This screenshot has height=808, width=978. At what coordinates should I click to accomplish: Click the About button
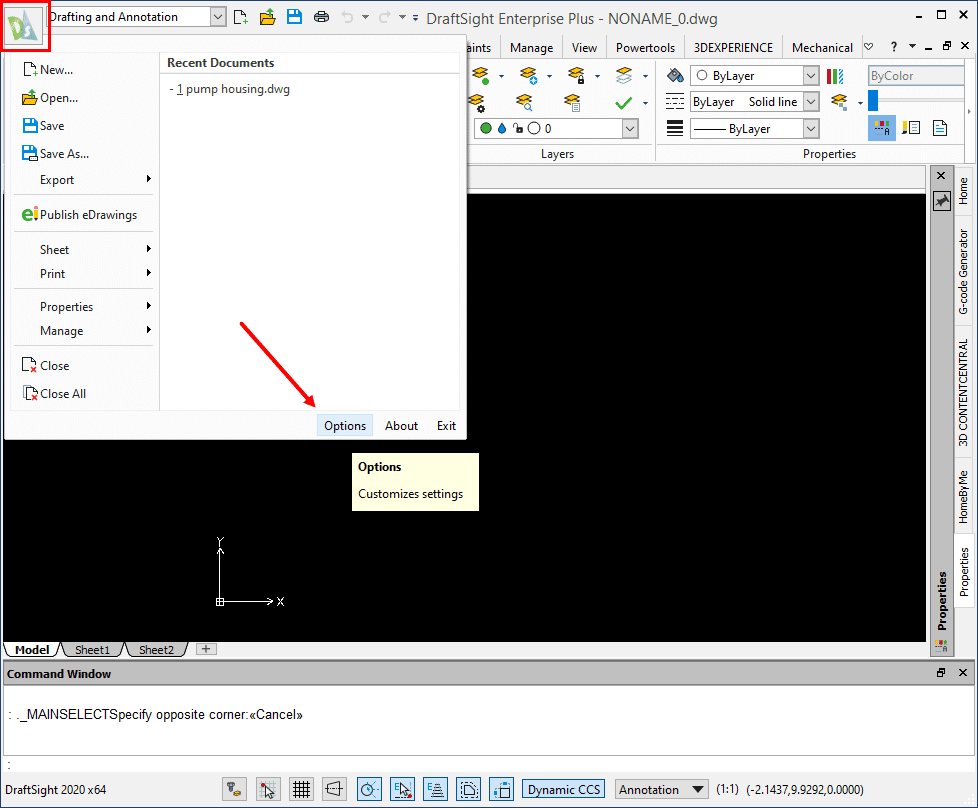[401, 426]
